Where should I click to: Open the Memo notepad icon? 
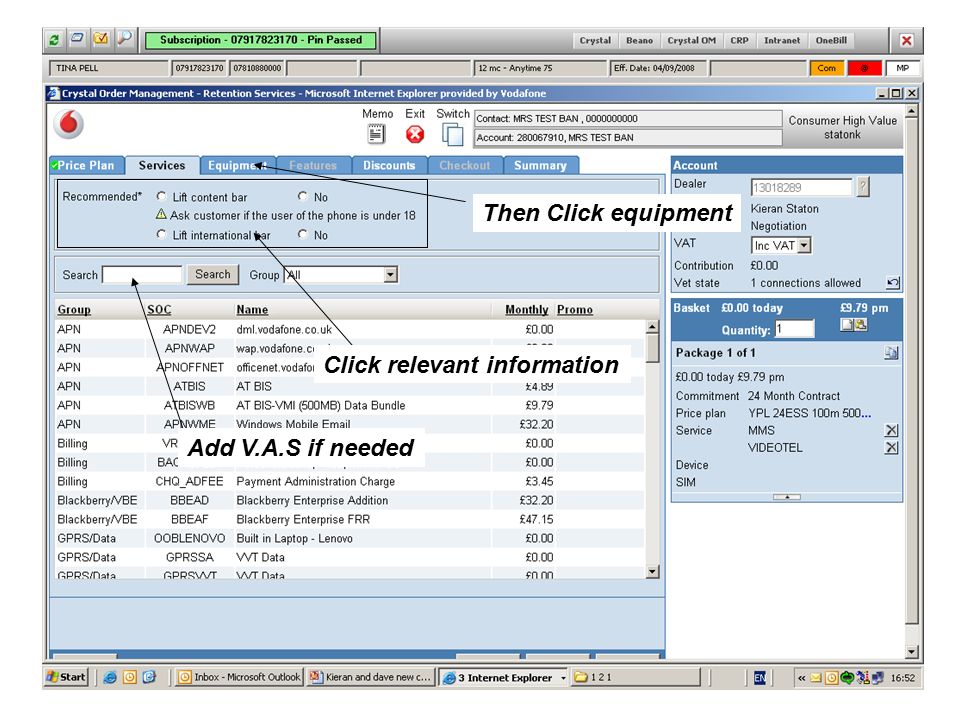[x=377, y=134]
